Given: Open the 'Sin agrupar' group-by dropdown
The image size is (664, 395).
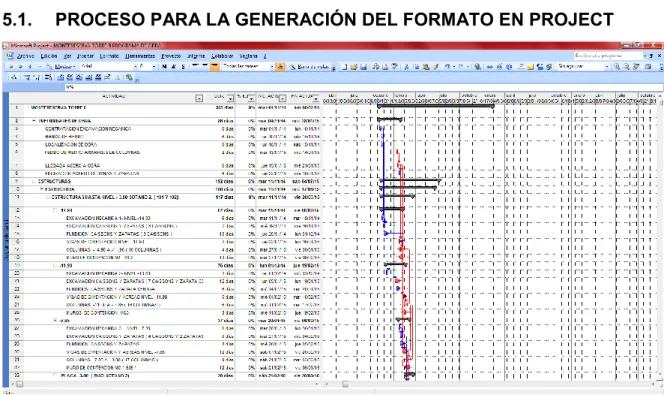Looking at the screenshot, I should click(x=607, y=66).
